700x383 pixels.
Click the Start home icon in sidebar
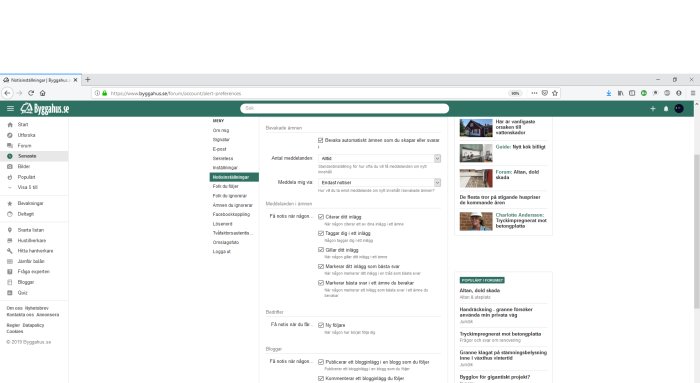tap(10, 125)
